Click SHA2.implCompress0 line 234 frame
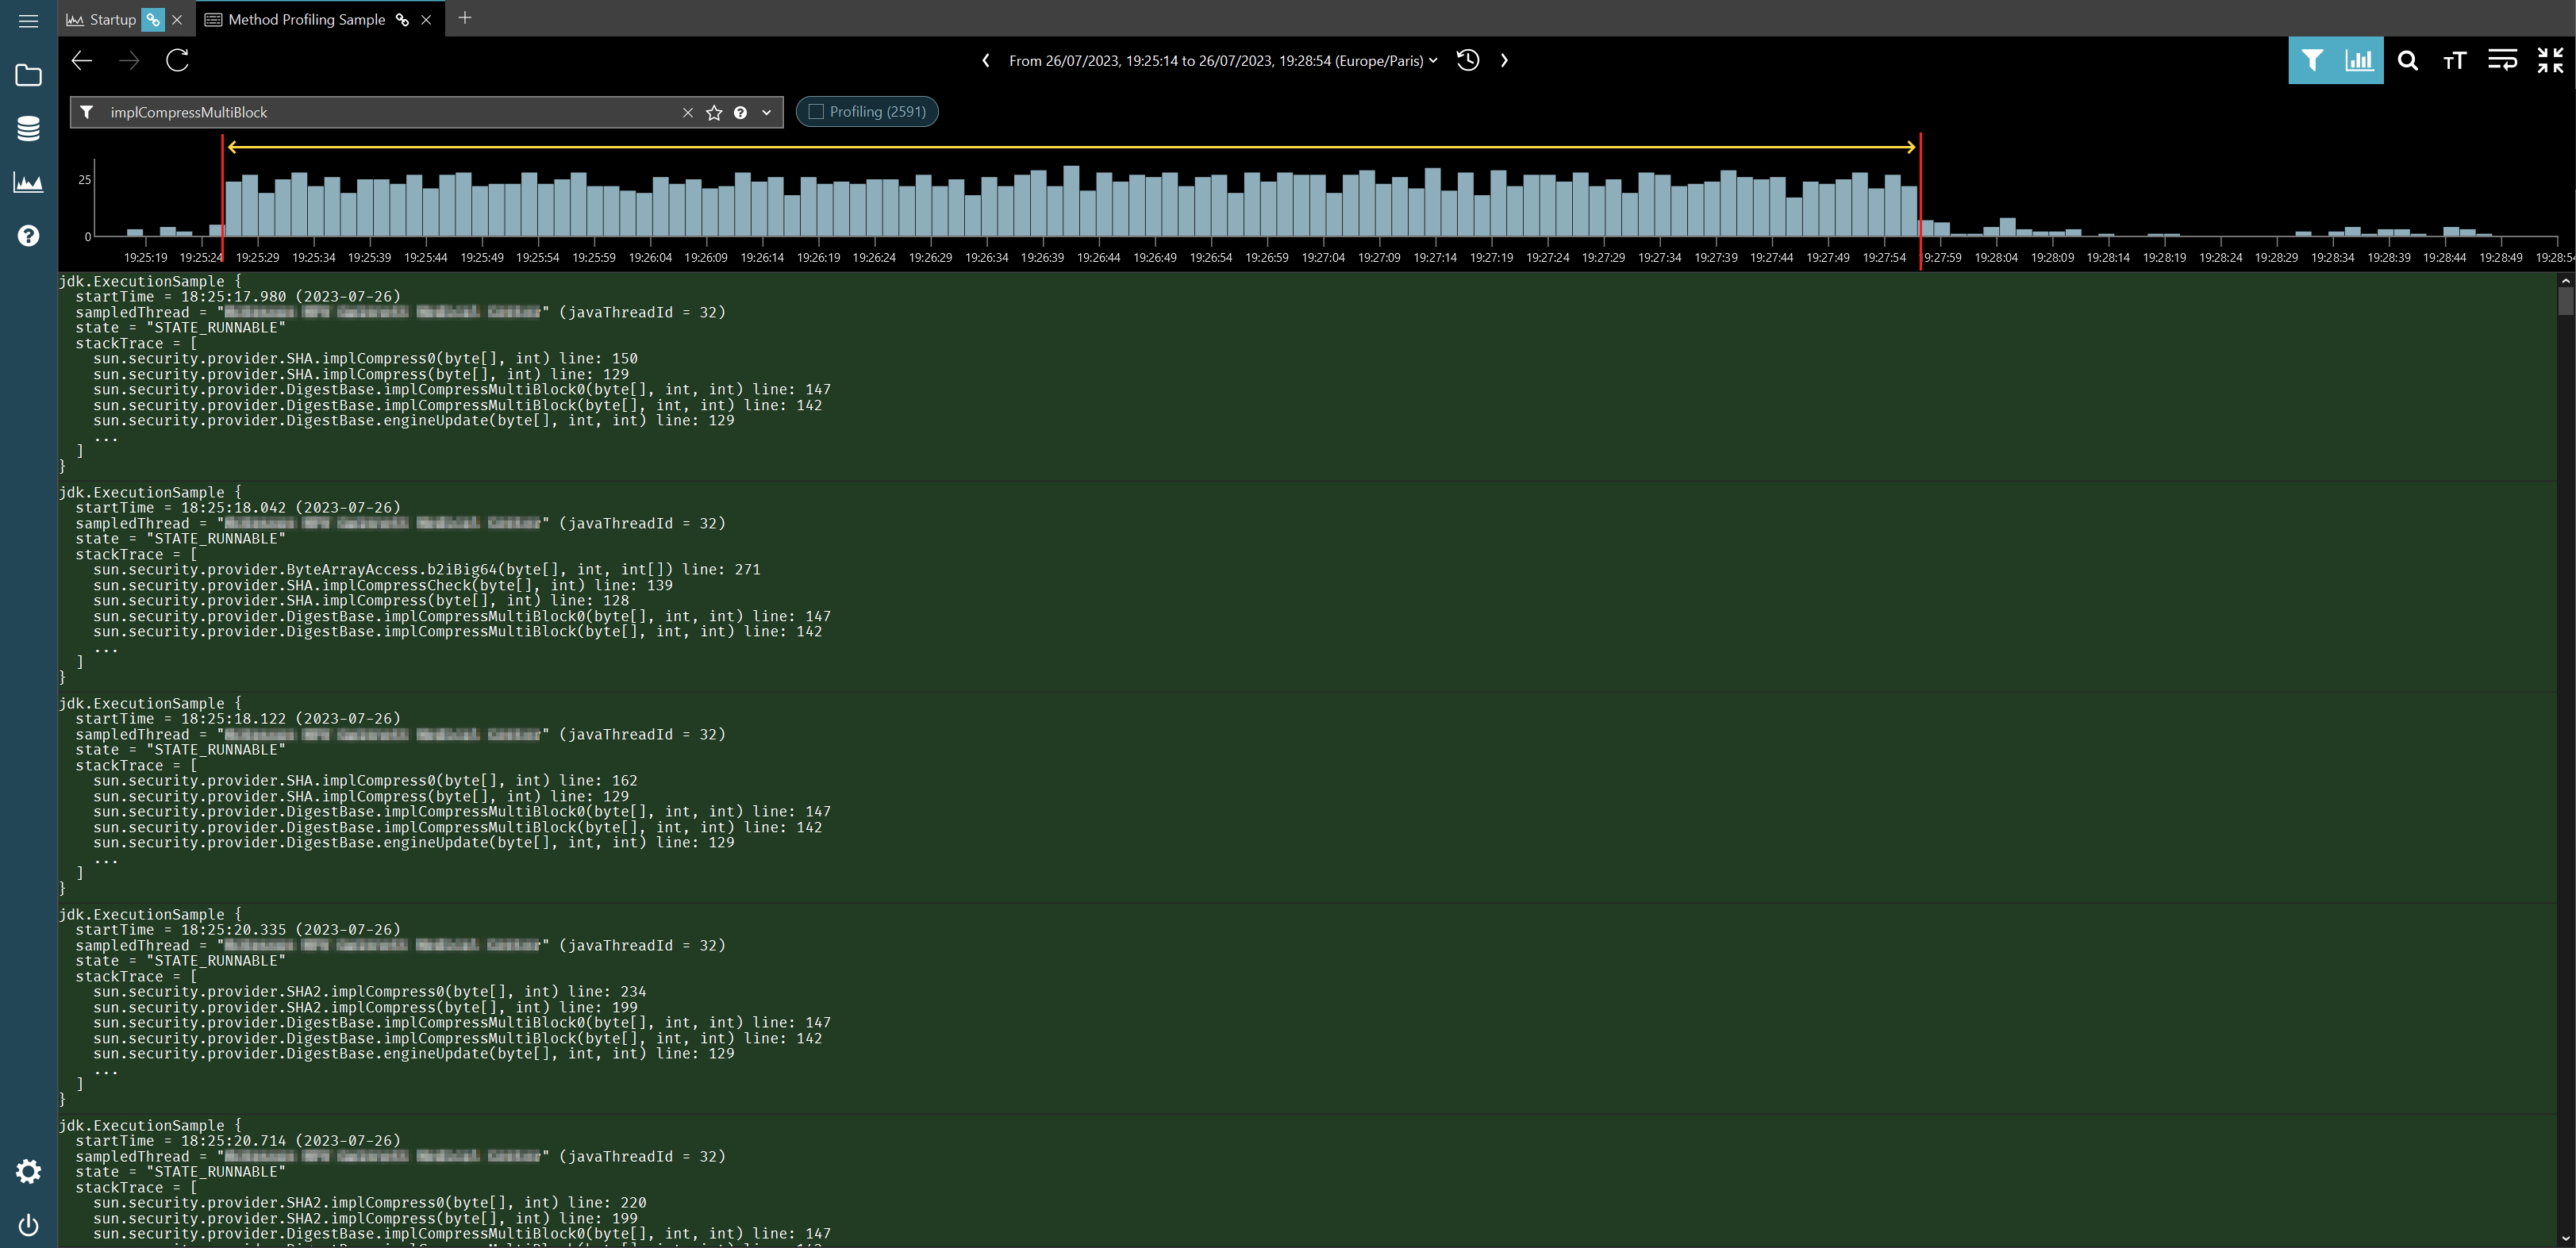 [370, 992]
